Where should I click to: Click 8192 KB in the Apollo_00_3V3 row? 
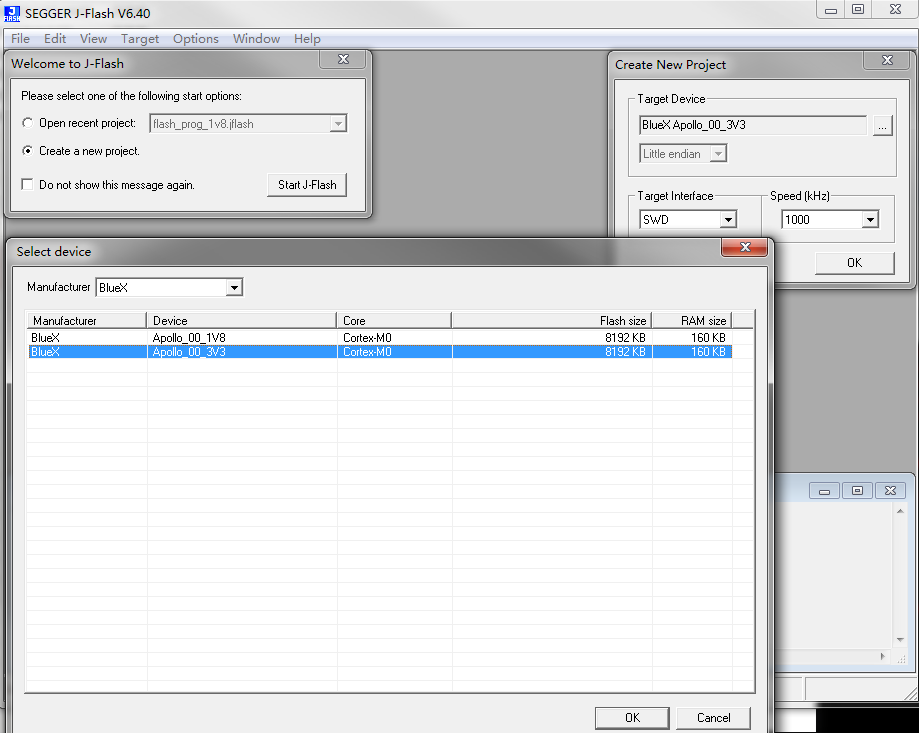pos(625,352)
